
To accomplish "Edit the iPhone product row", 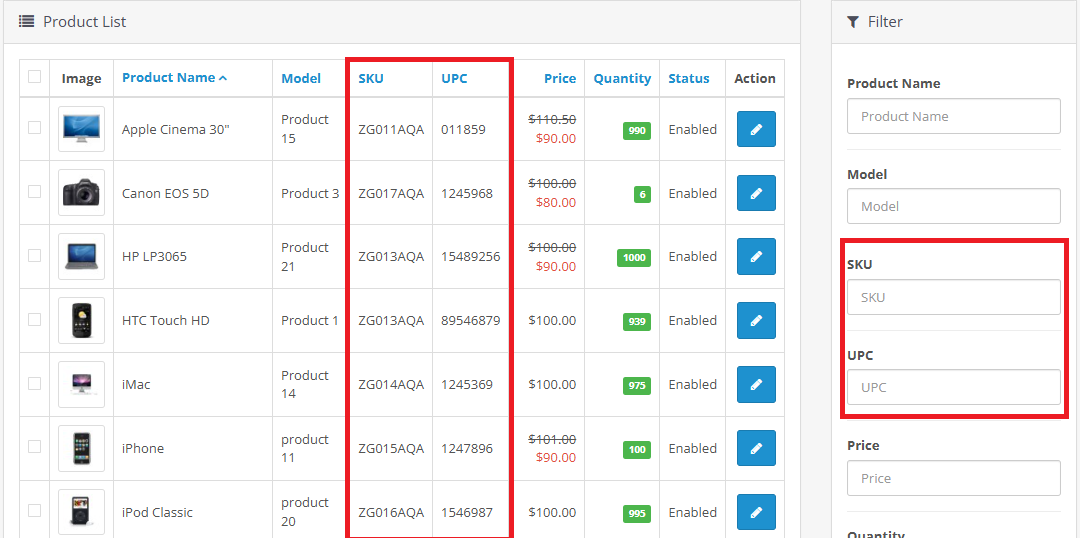I will click(756, 449).
